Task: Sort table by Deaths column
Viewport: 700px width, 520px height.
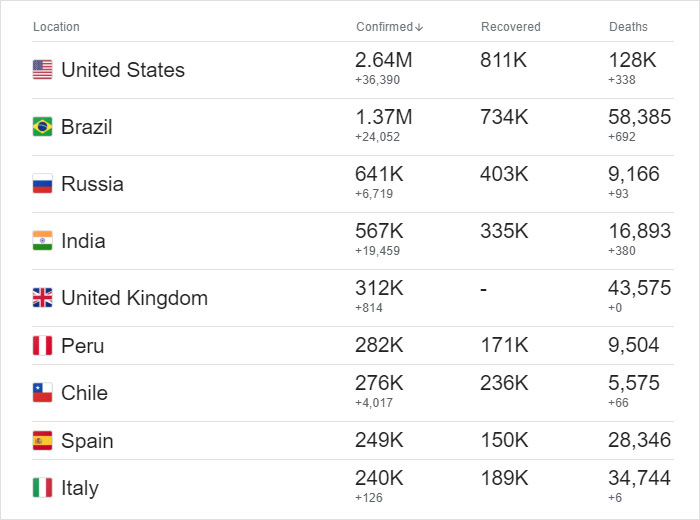Action: 628,27
